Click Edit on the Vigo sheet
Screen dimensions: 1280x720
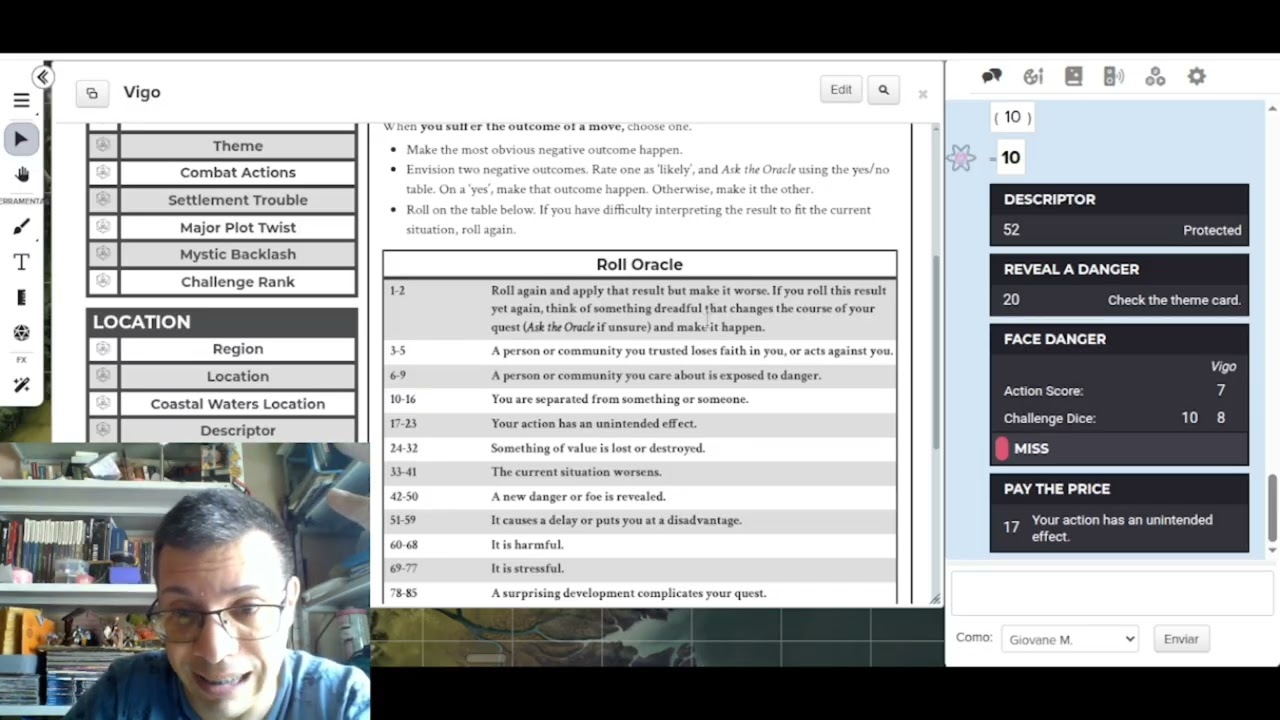pyautogui.click(x=841, y=90)
